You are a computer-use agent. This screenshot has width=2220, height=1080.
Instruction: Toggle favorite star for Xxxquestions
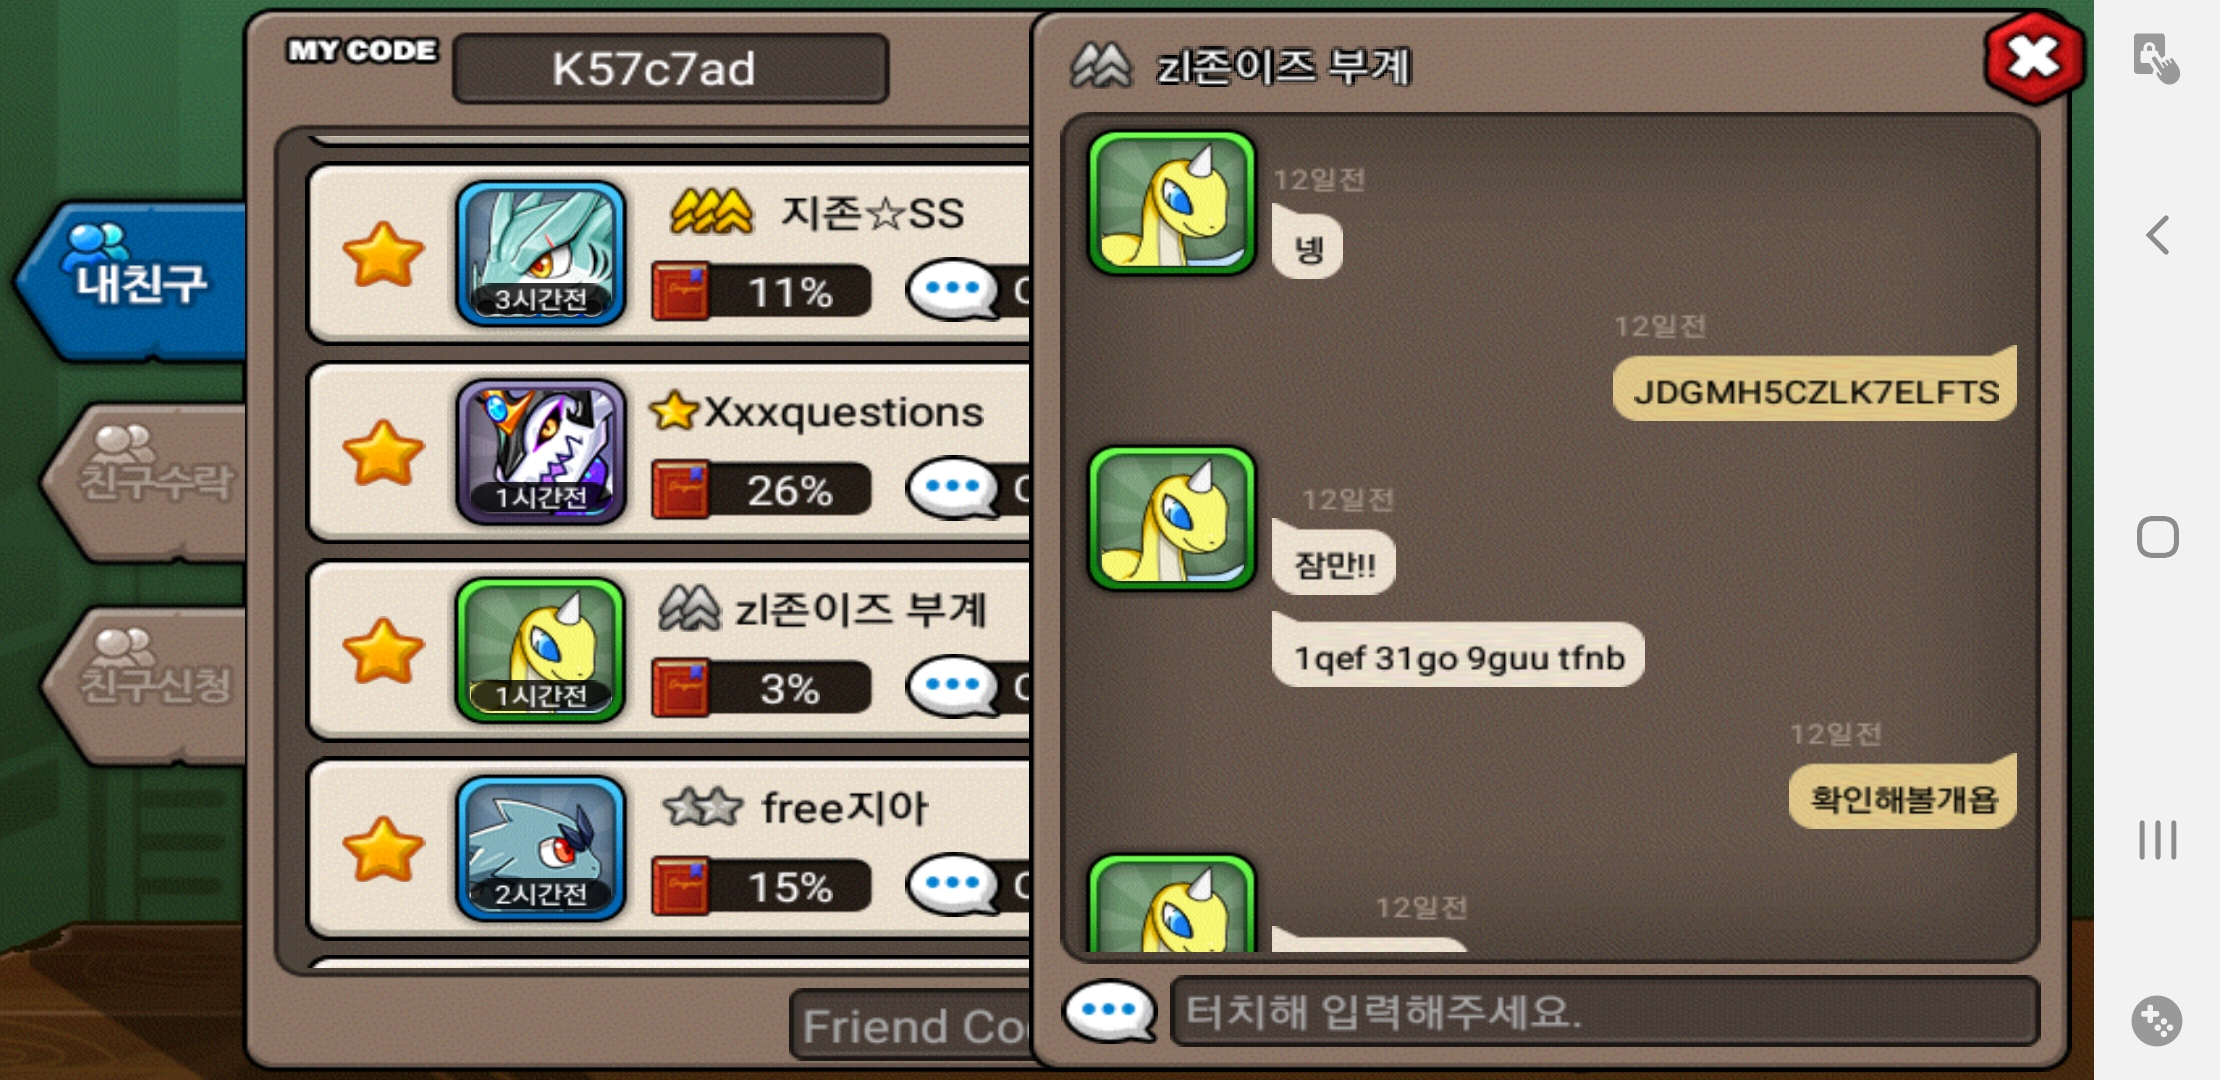383,453
